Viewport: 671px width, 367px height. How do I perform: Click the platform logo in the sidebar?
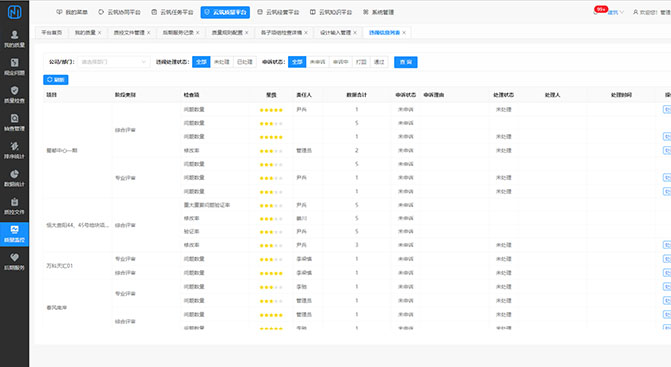(x=15, y=12)
